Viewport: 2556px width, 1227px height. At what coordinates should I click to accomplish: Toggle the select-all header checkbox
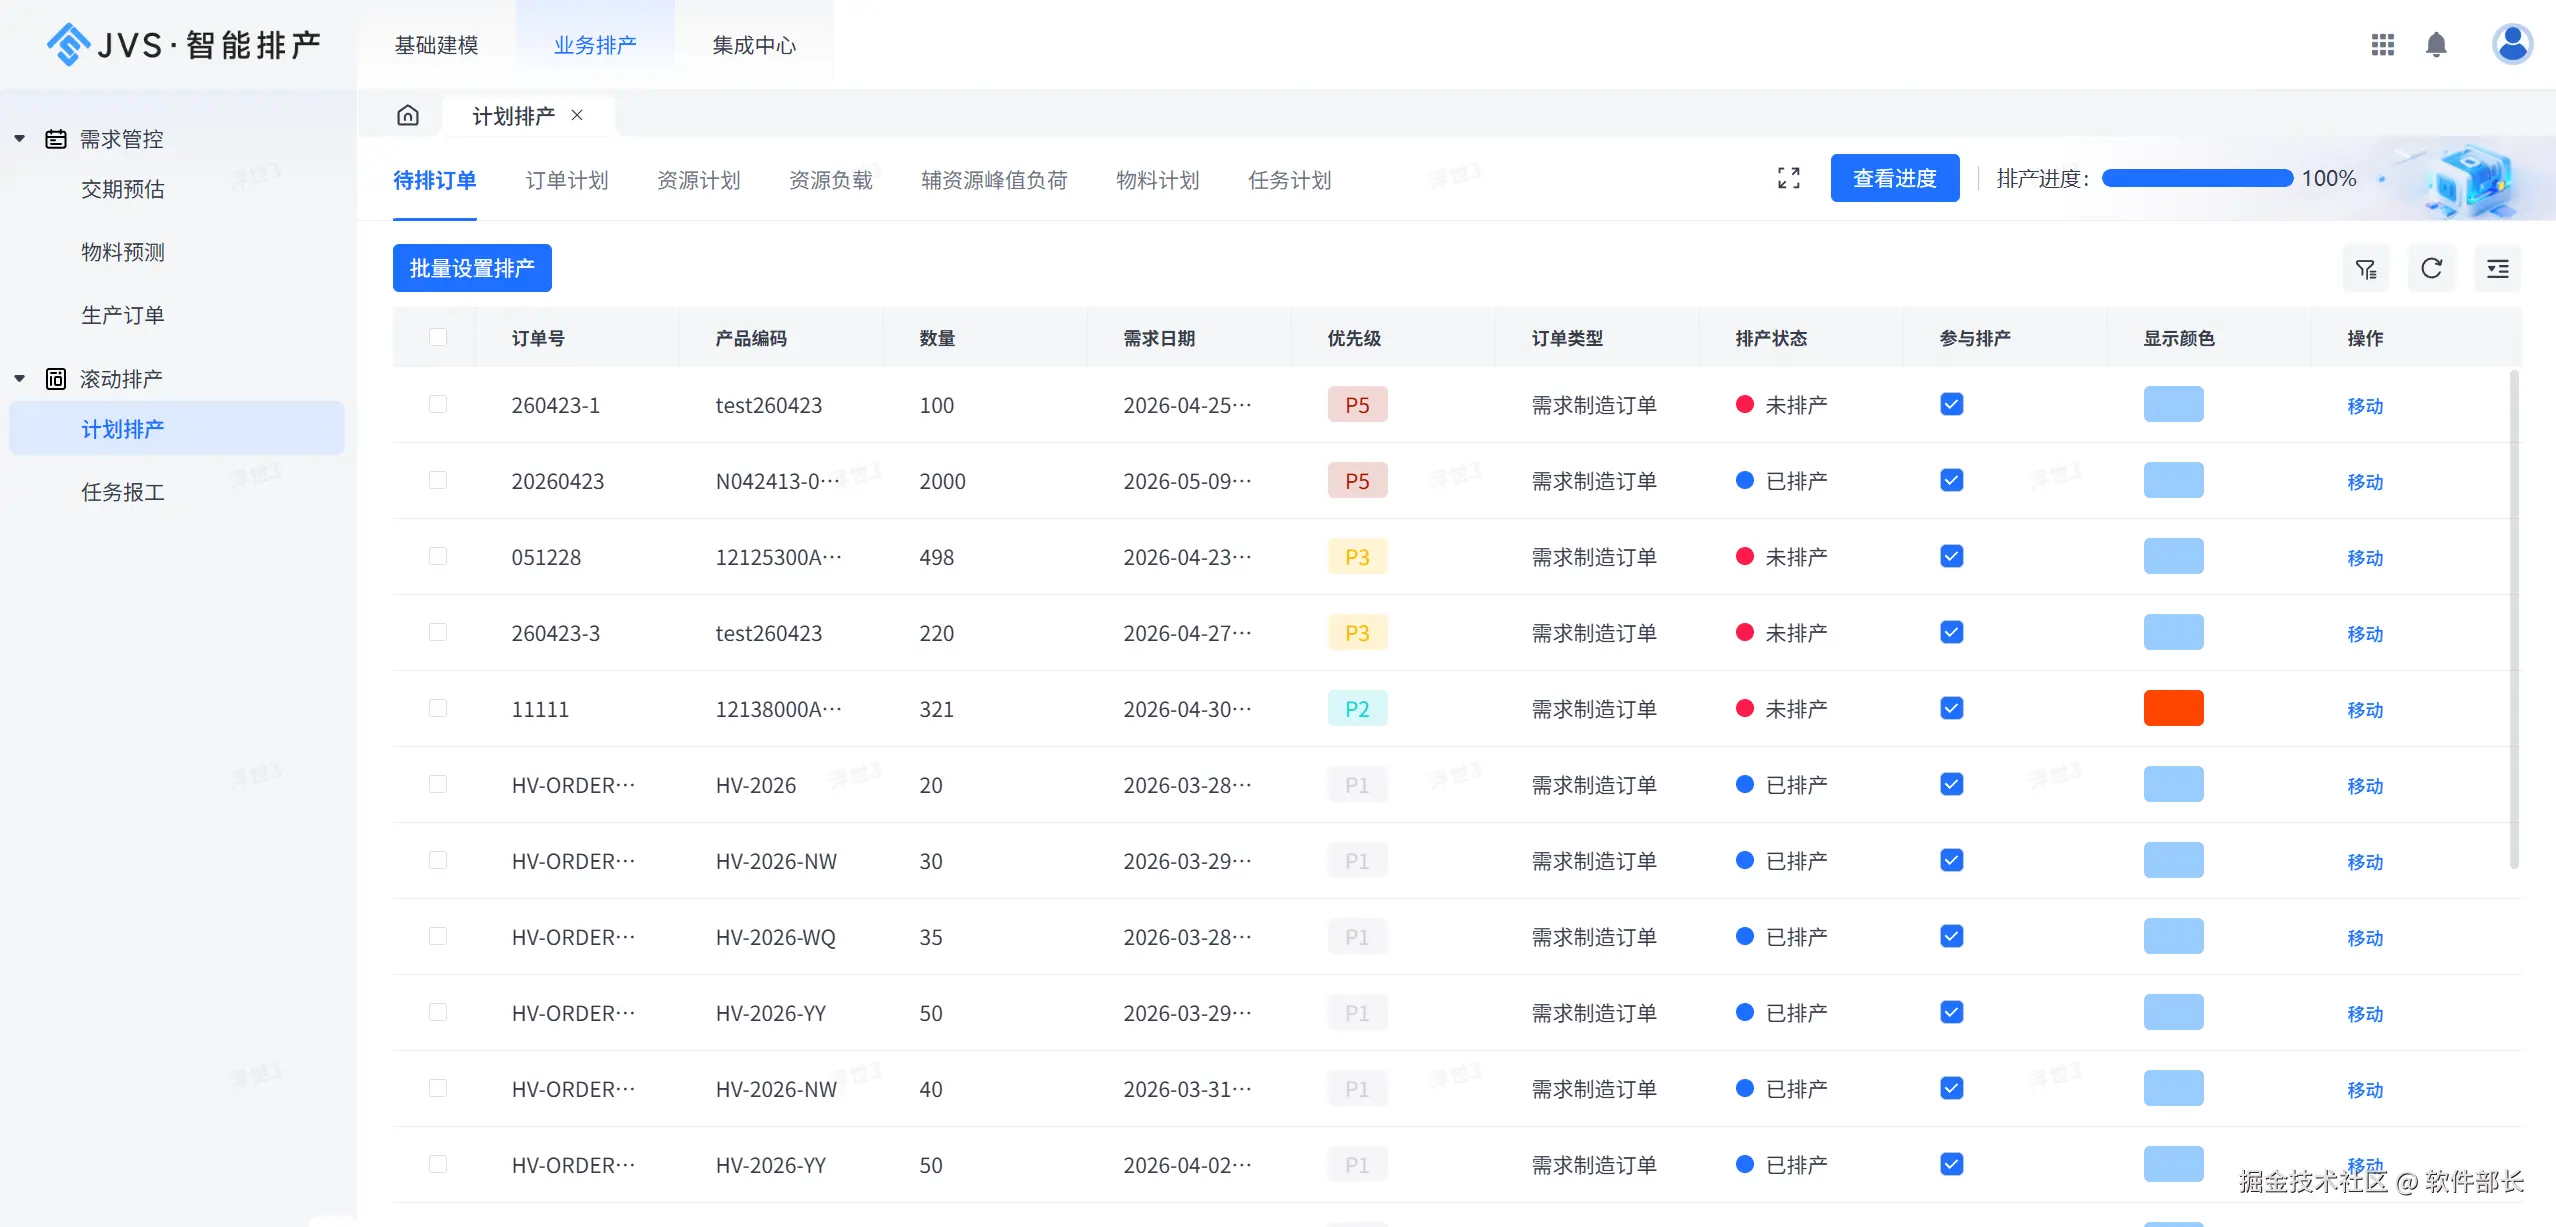[438, 337]
